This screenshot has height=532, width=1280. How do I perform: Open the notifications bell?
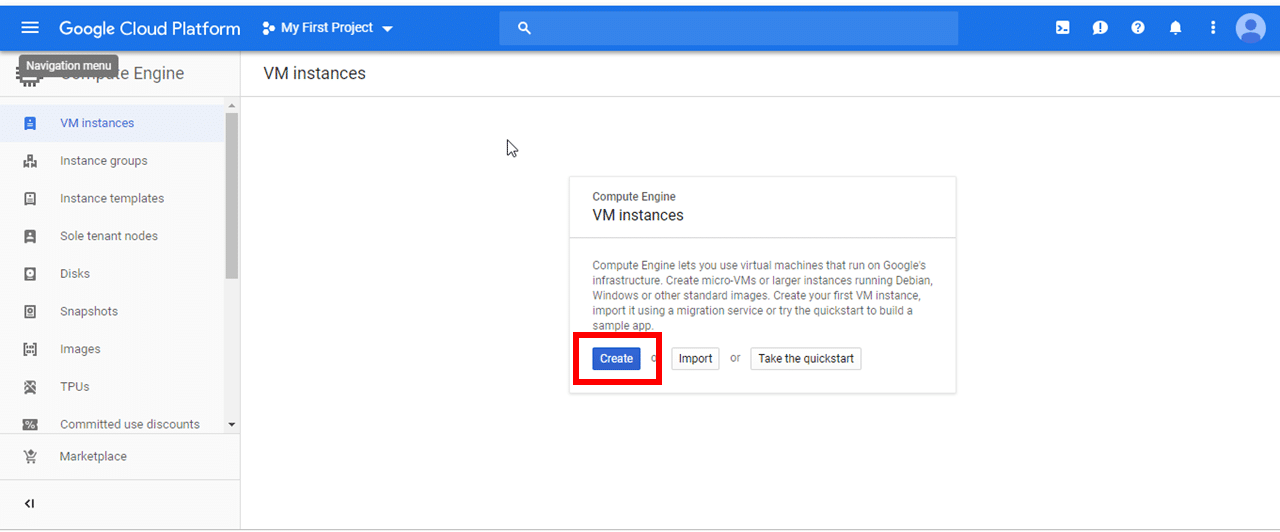click(1176, 28)
